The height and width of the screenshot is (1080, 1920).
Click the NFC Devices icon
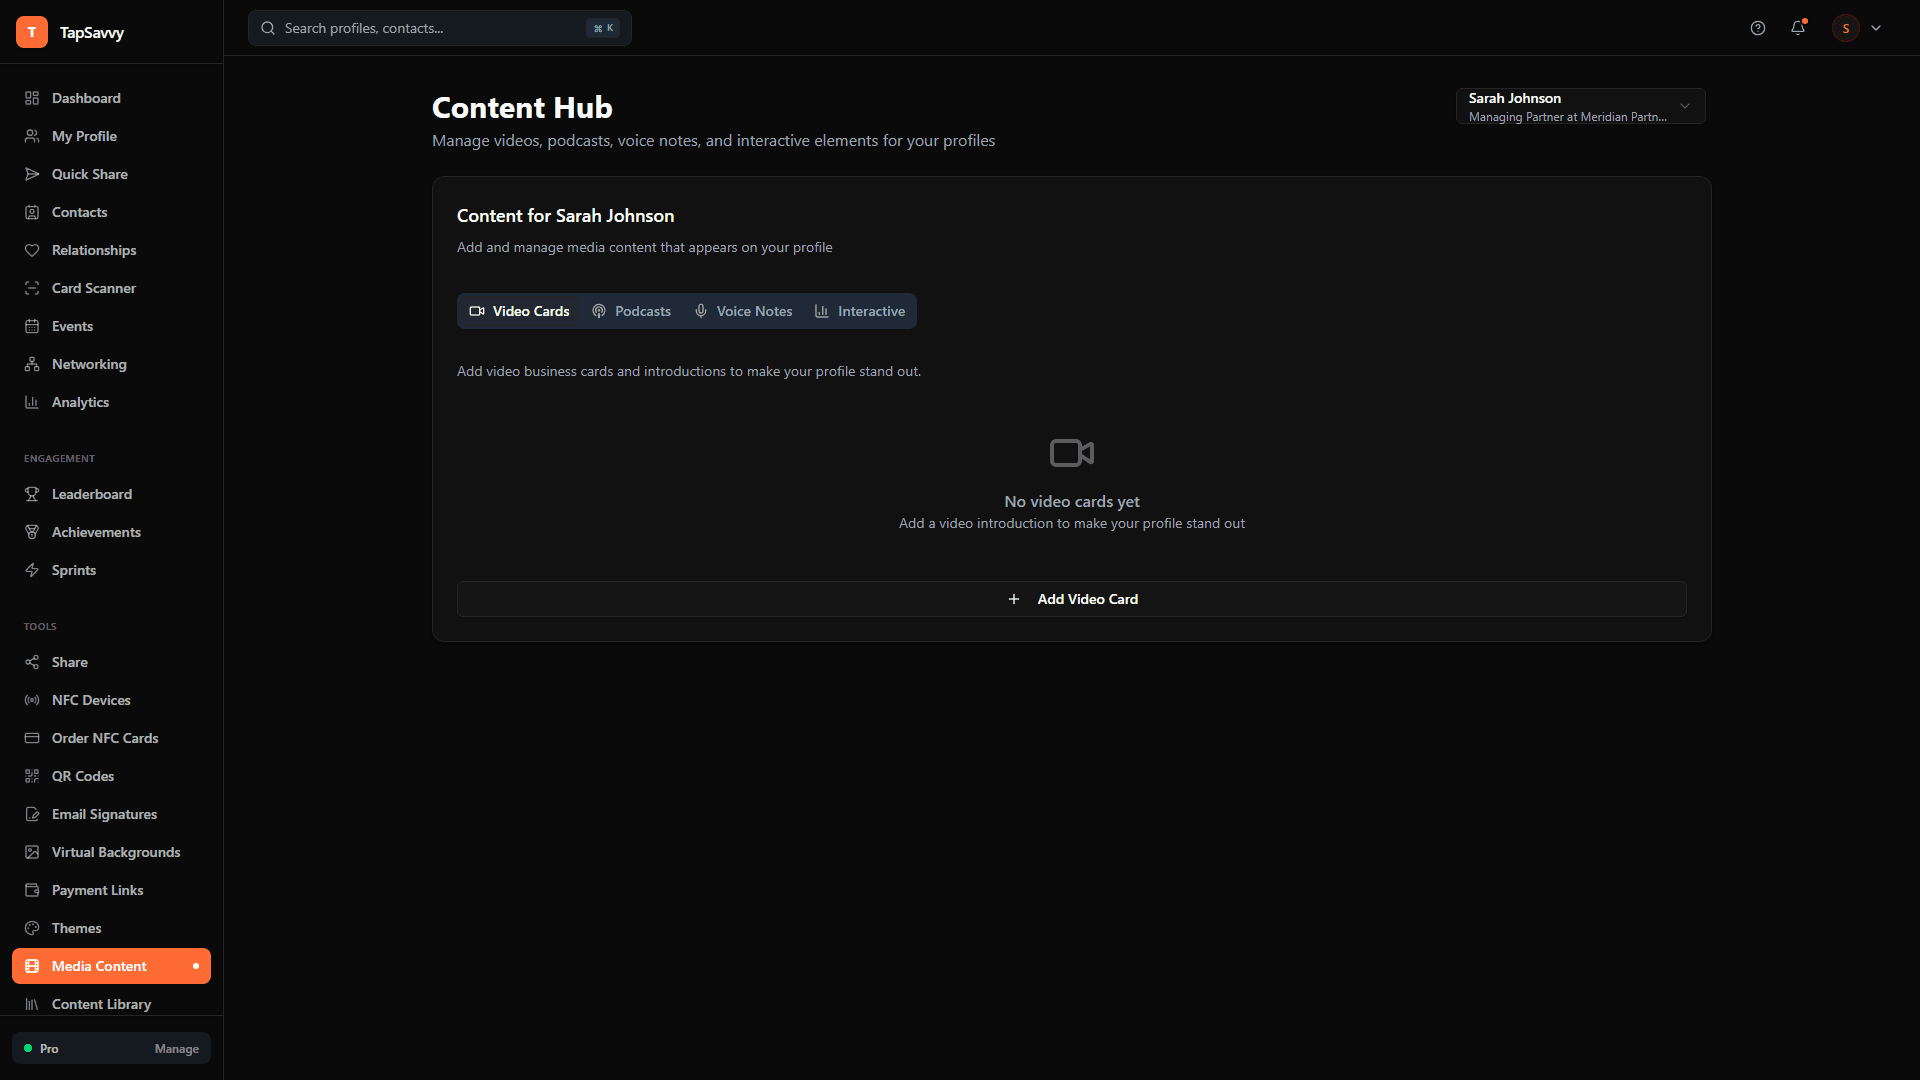point(32,700)
